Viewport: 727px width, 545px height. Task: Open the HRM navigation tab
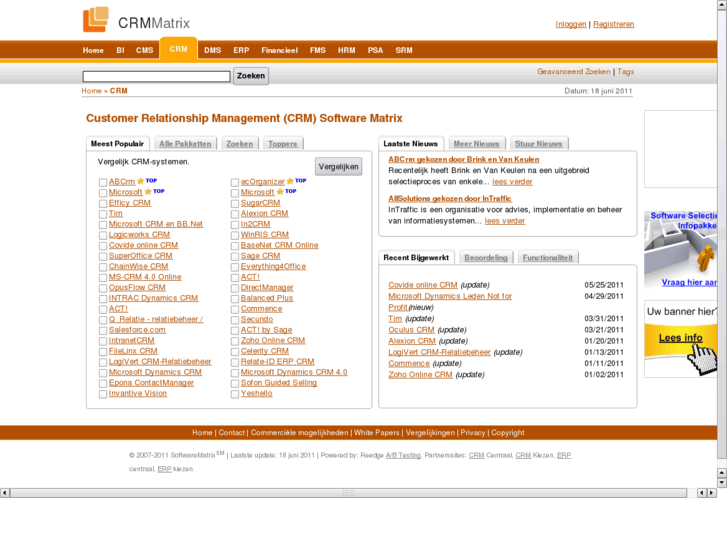[x=346, y=50]
